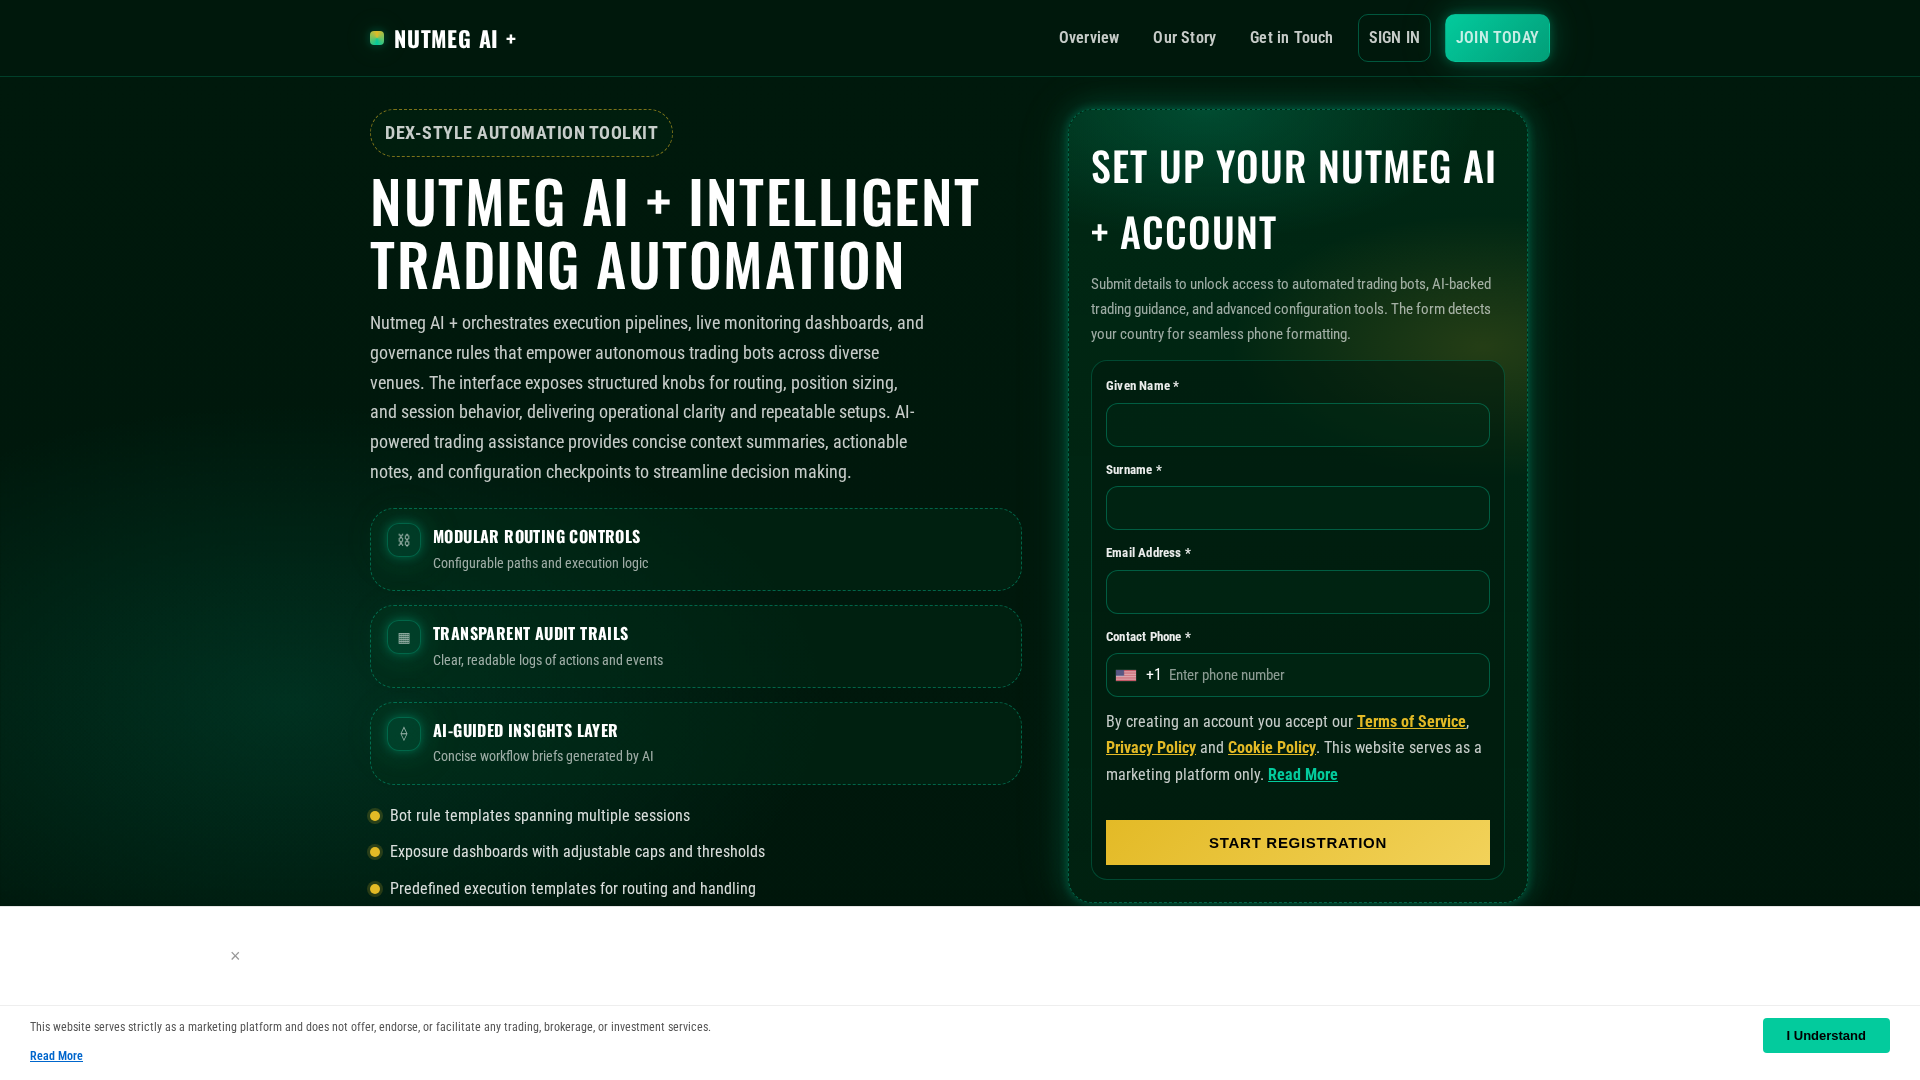Focus the Surname input field
Image resolution: width=1920 pixels, height=1080 pixels.
pos(1298,508)
